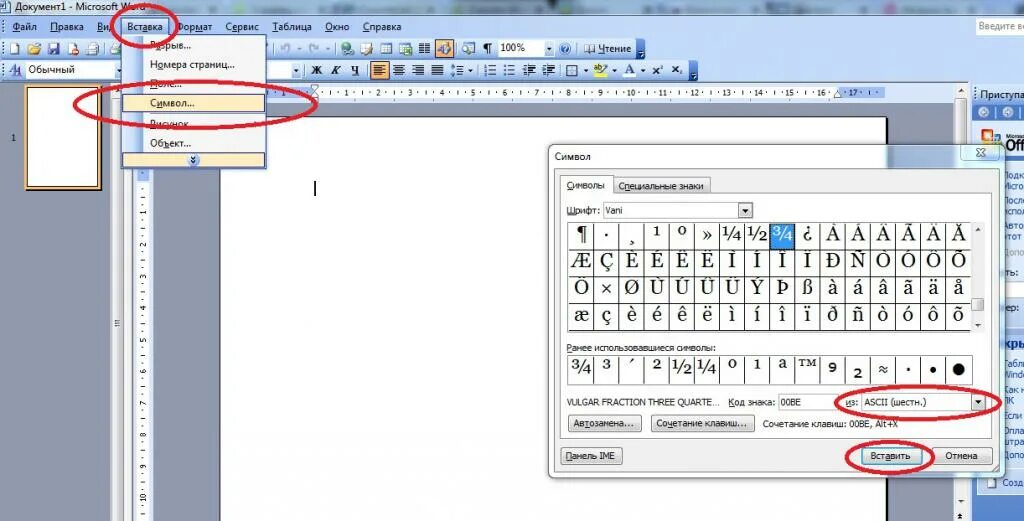Click the Outside Border icon
Viewport: 1024px width, 521px height.
point(572,70)
